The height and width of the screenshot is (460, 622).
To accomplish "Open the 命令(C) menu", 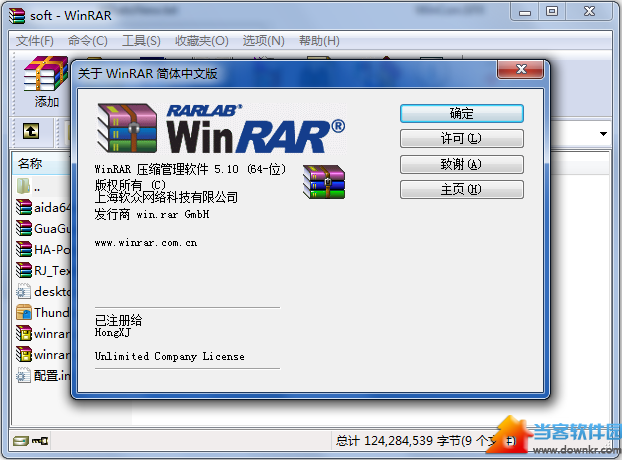I will click(88, 40).
